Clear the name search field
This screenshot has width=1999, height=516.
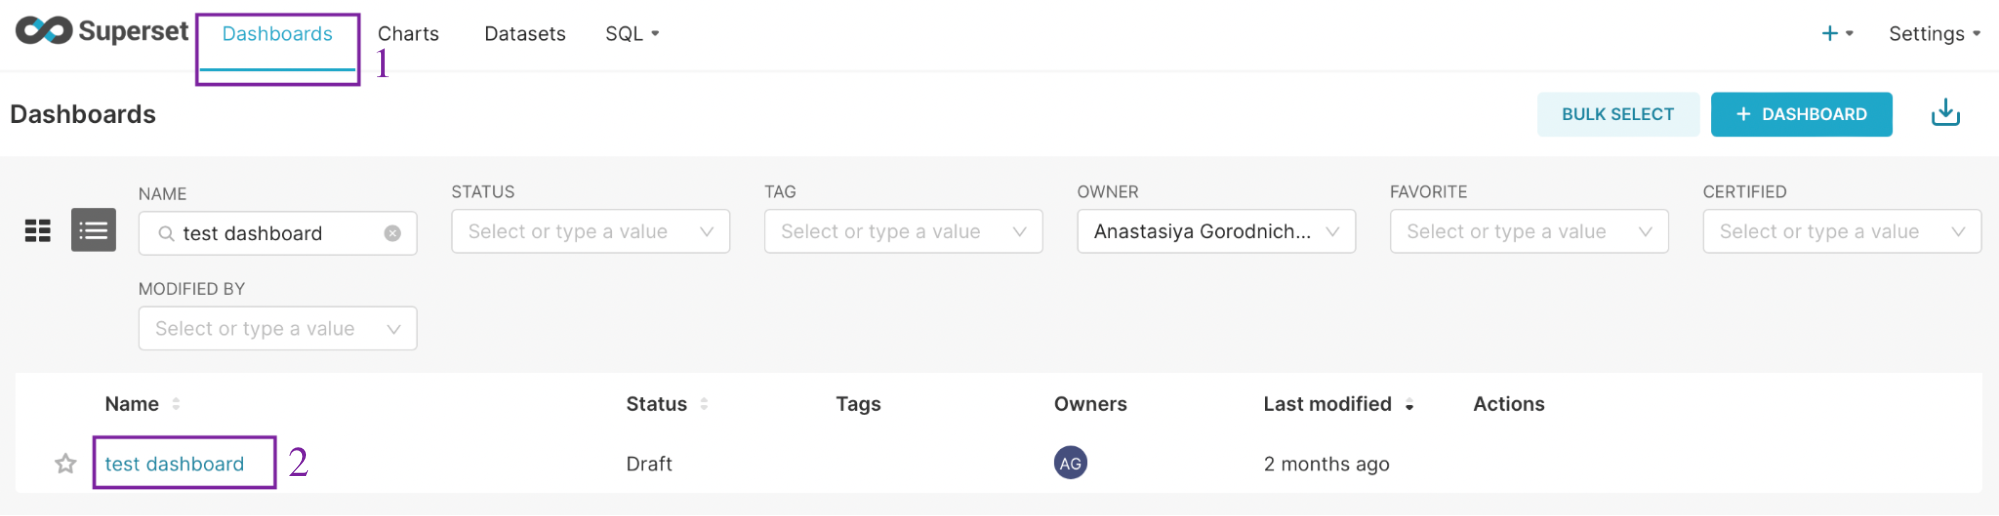(393, 233)
